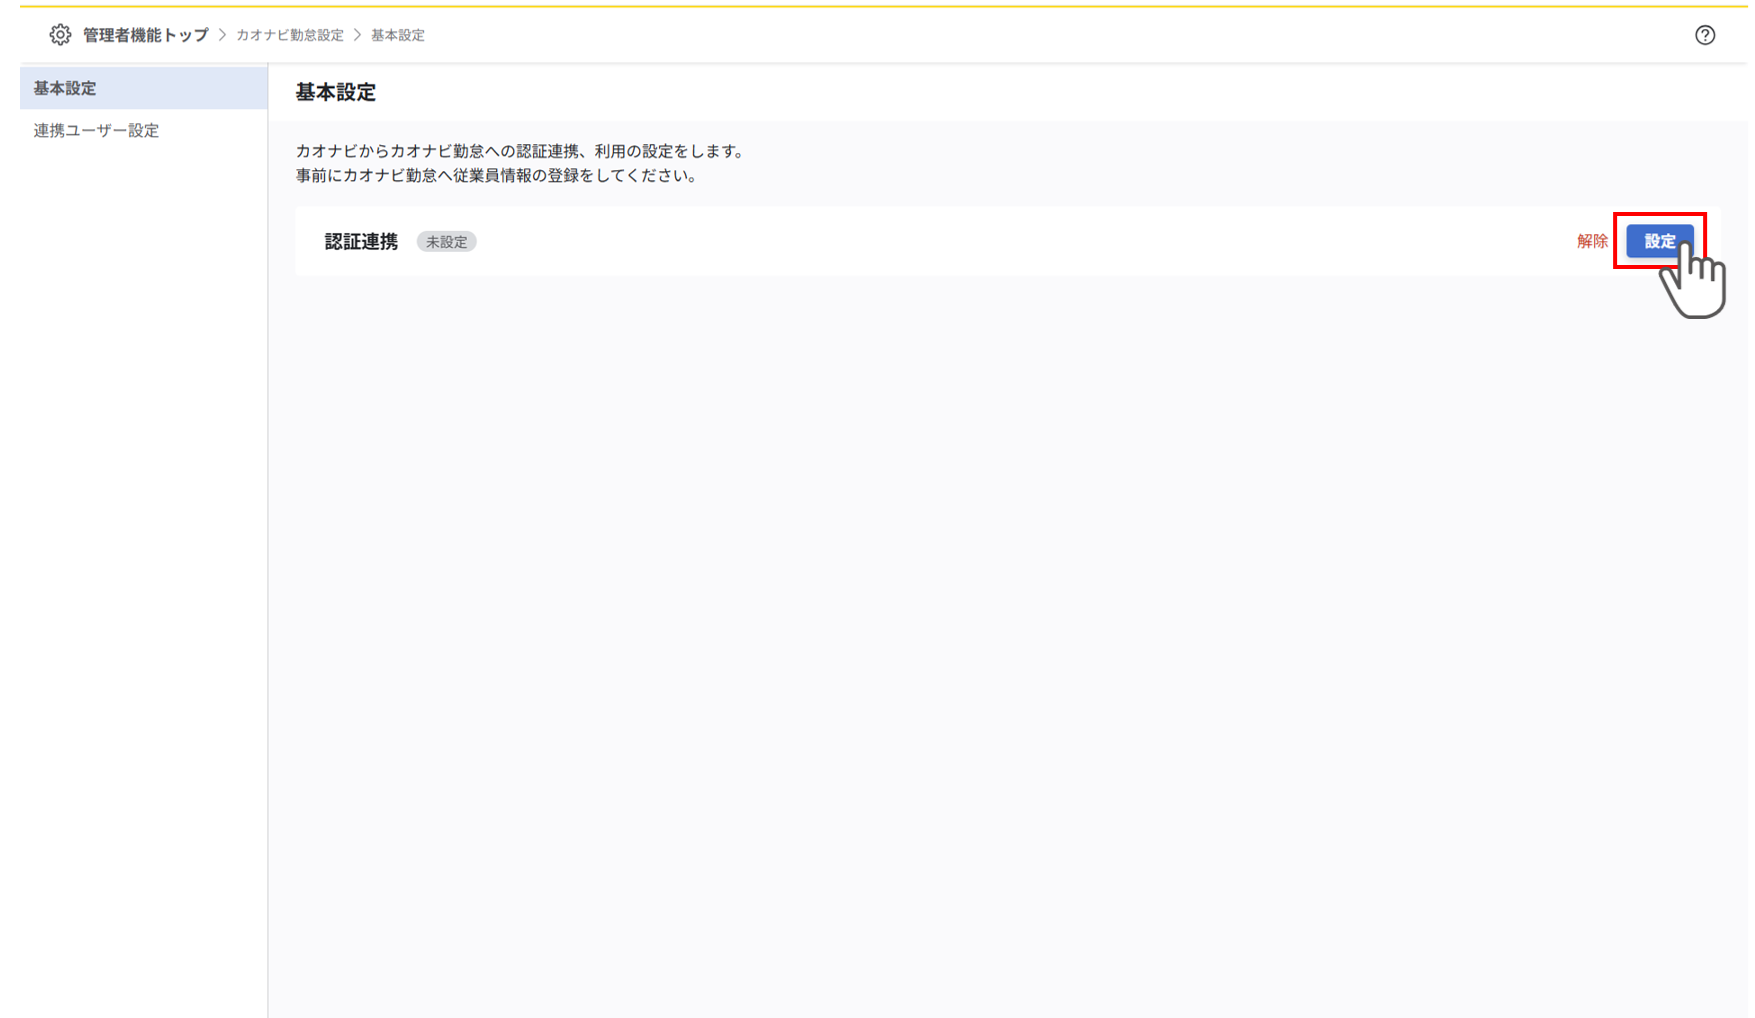Screen dimensions: 1755x1018
Task: Click the chevron before 基本設定 in breadcrumb
Action: [x=356, y=34]
